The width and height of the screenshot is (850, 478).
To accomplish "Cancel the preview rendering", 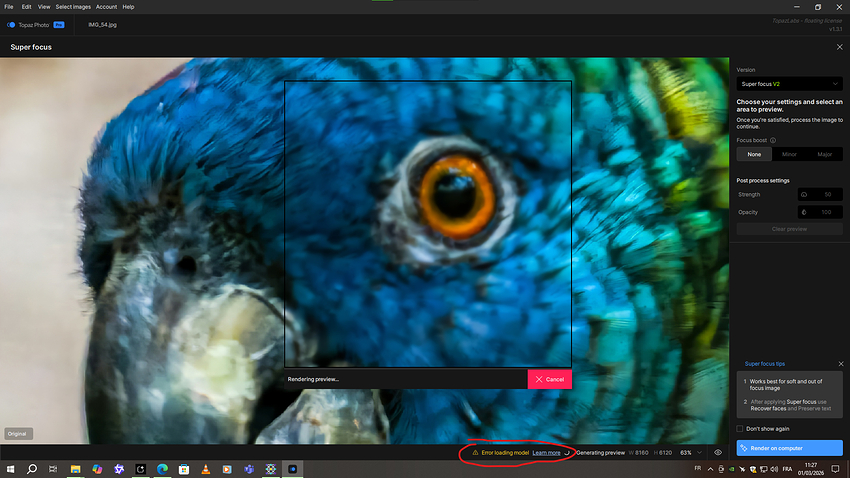I will pos(549,379).
